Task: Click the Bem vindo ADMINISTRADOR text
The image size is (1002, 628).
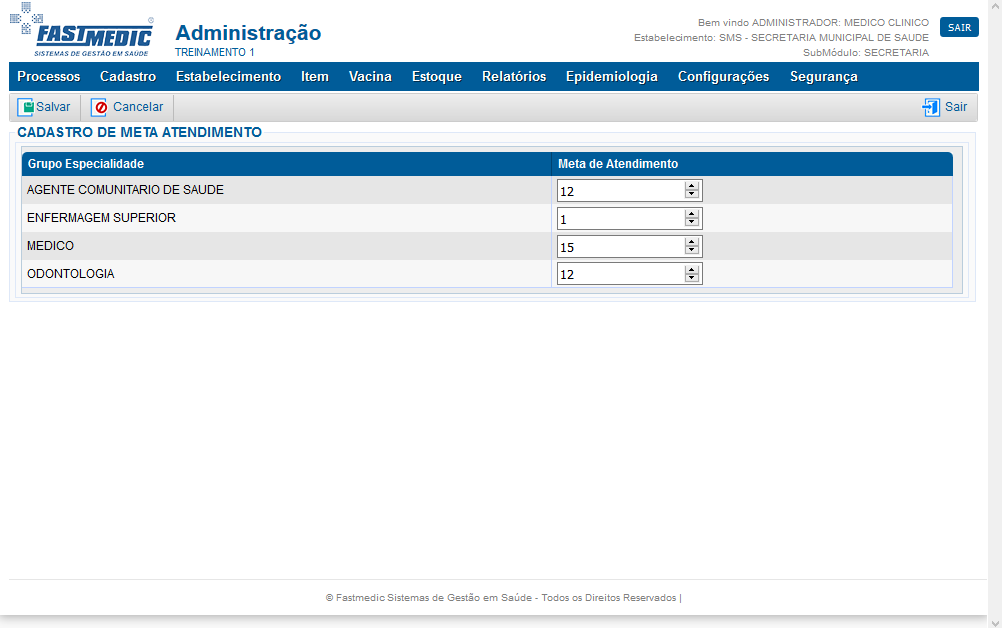Action: (813, 22)
